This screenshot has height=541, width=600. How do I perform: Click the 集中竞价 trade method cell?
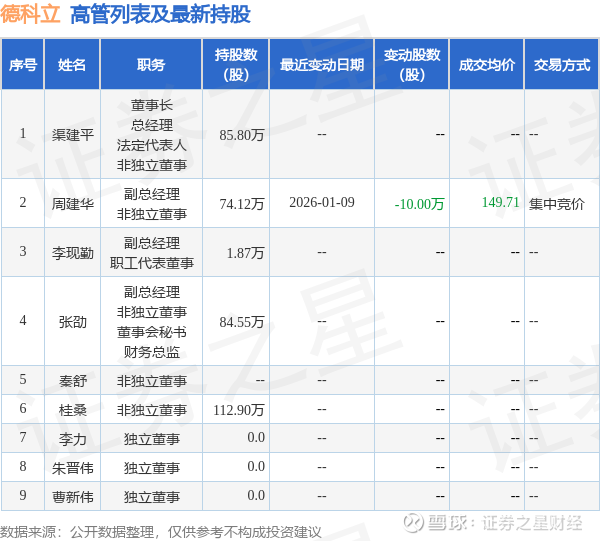pos(557,204)
